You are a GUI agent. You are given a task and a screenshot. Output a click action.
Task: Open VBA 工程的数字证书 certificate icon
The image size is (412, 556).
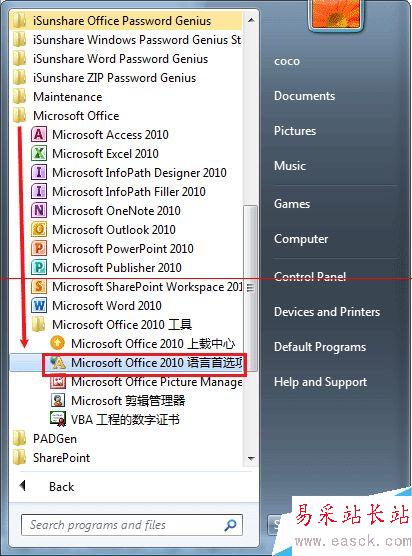(58, 419)
